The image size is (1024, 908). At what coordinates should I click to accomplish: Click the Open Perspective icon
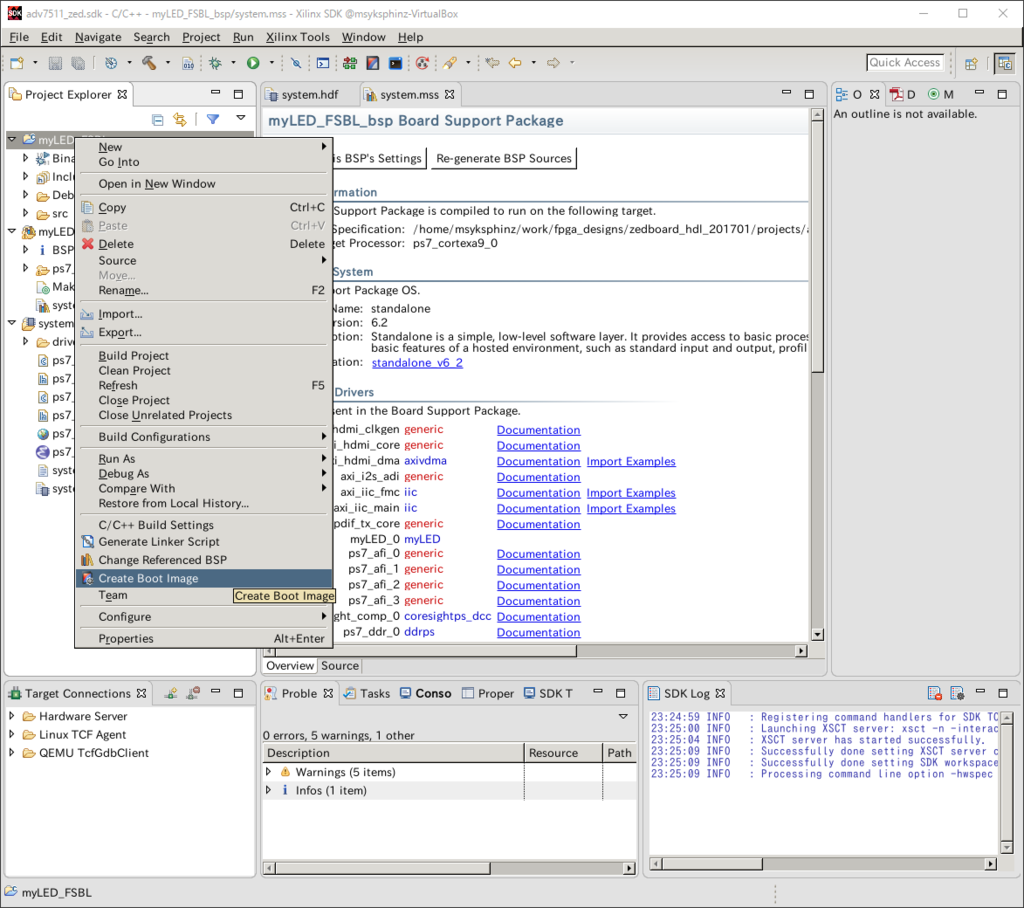click(971, 63)
